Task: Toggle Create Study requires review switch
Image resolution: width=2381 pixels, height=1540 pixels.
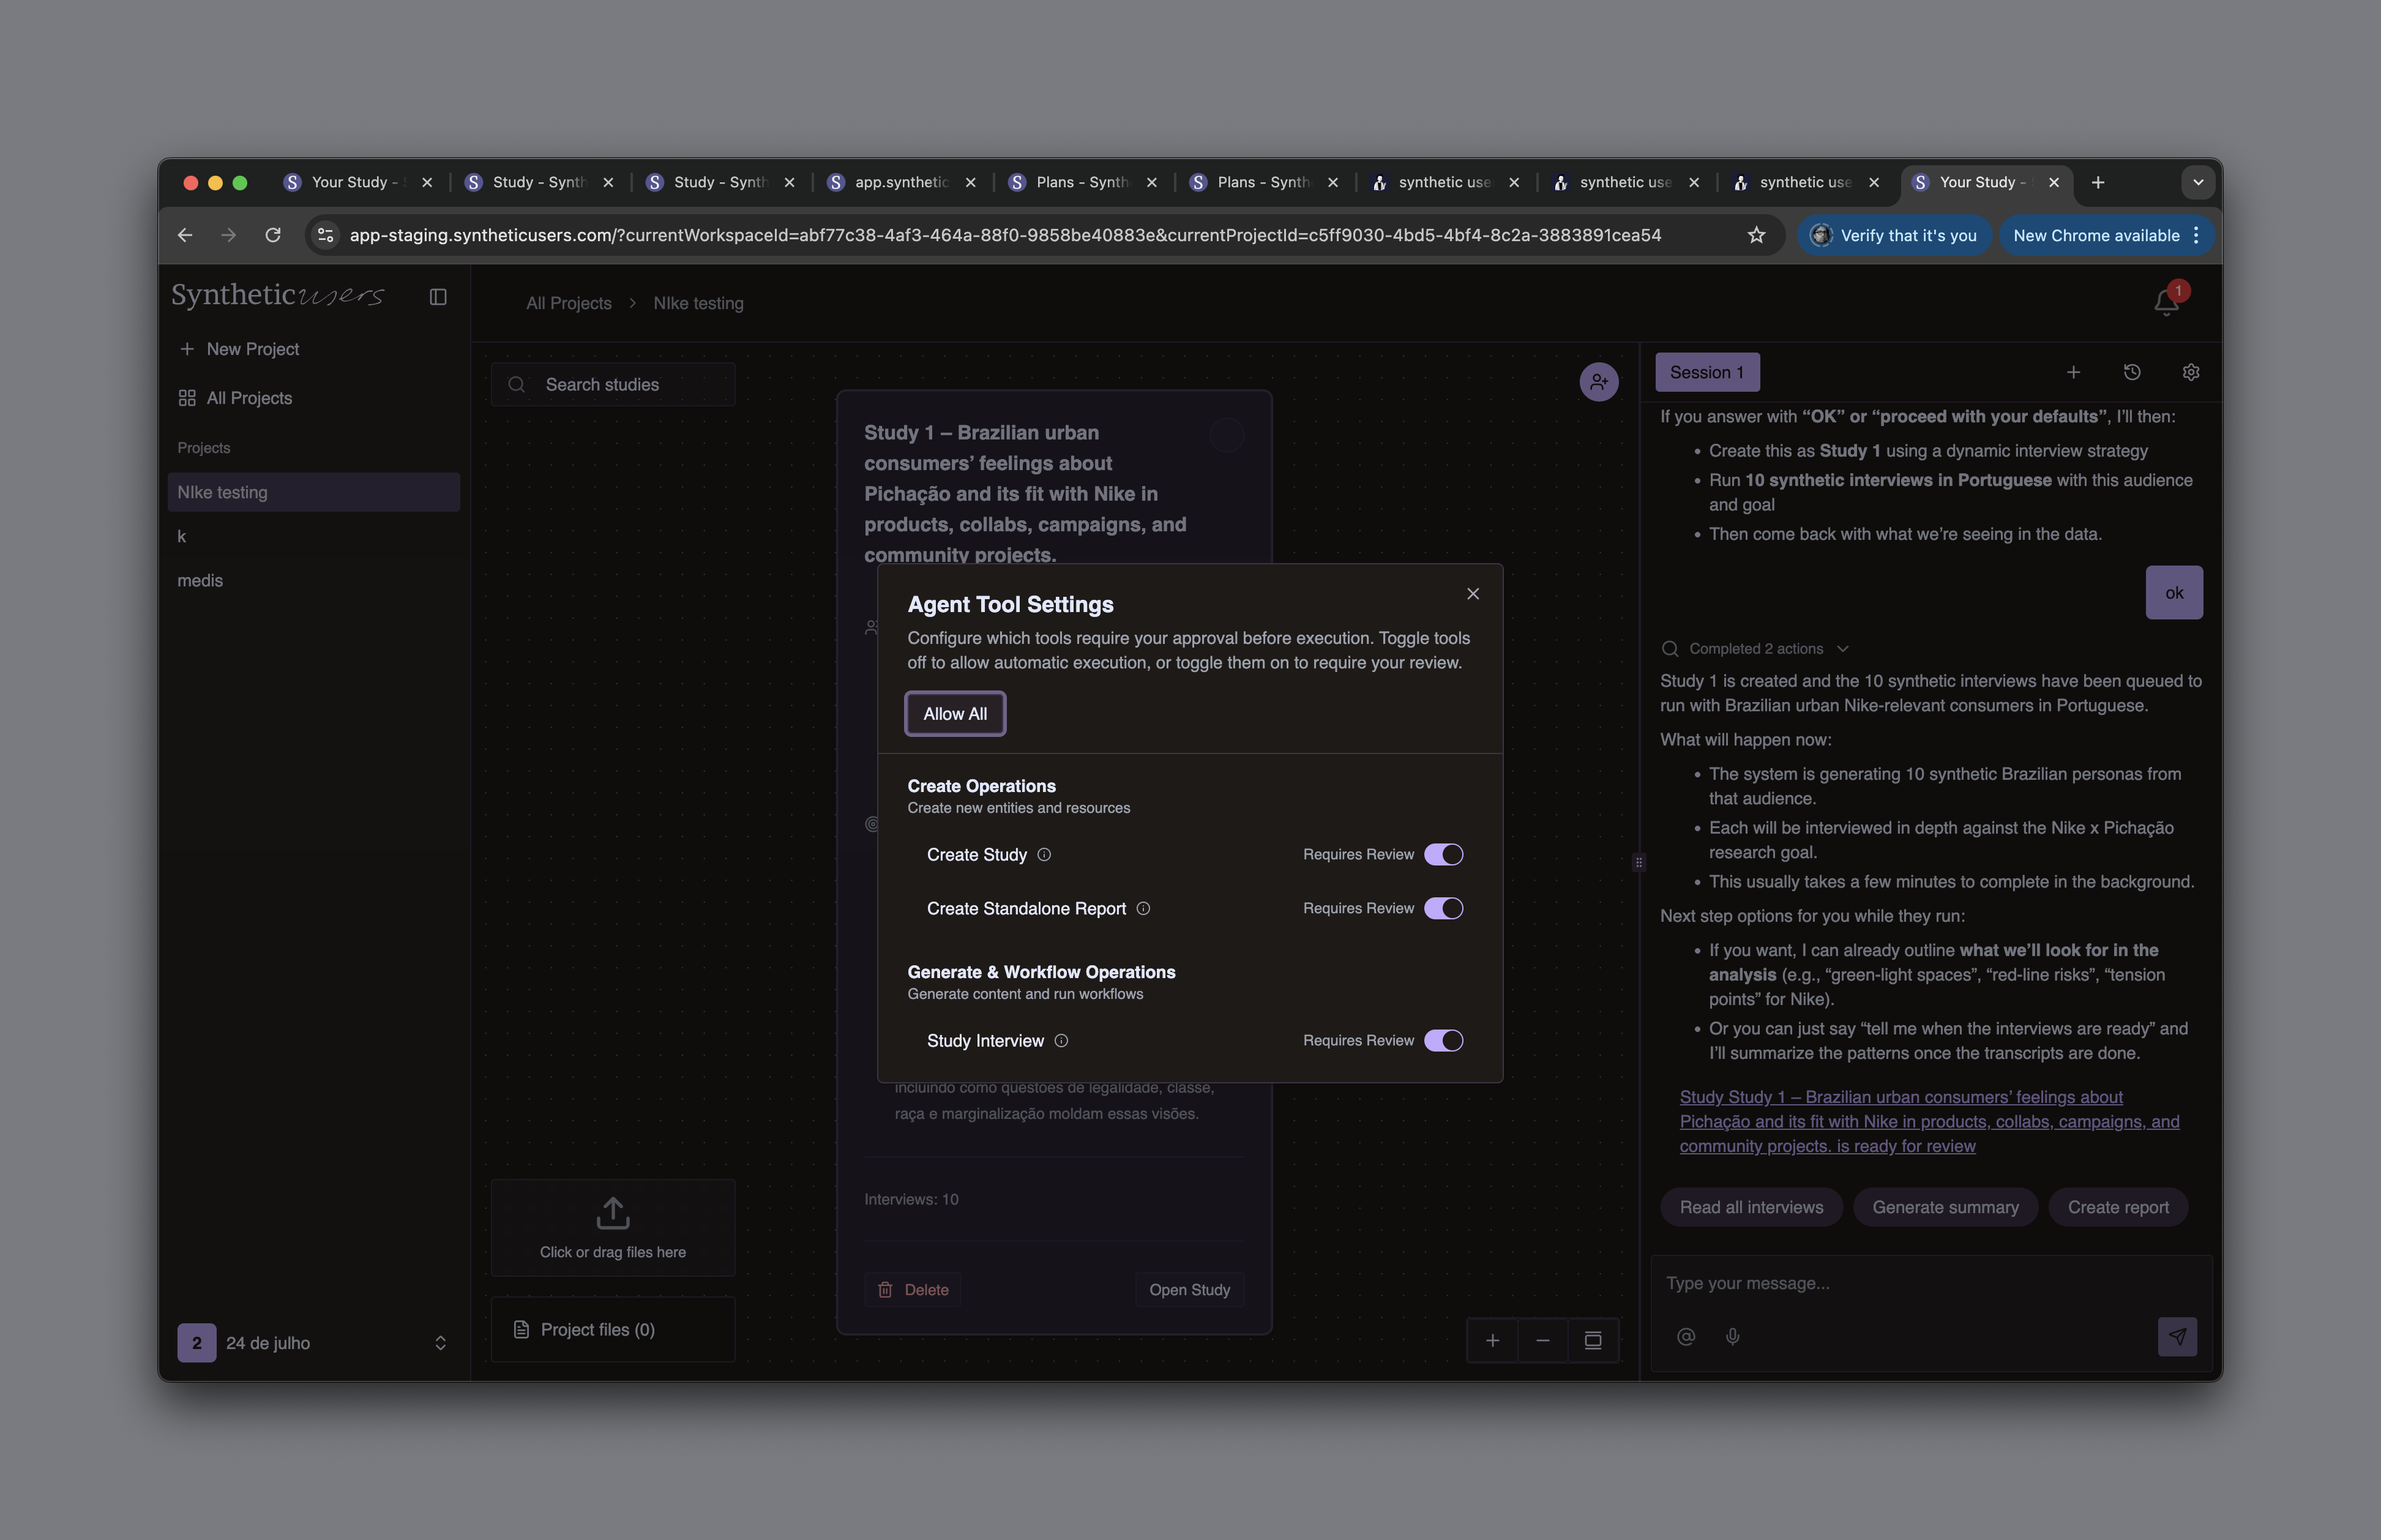Action: point(1443,854)
